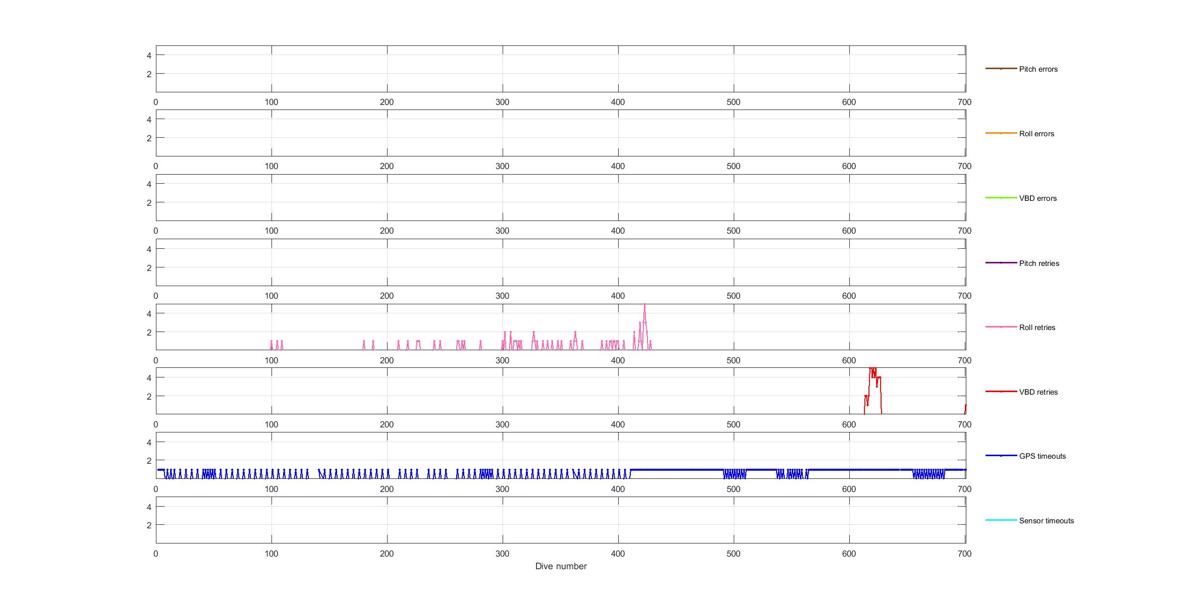The height and width of the screenshot is (611, 1200).
Task: Click the red VBD retries rise at dive 700
Action: point(965,408)
